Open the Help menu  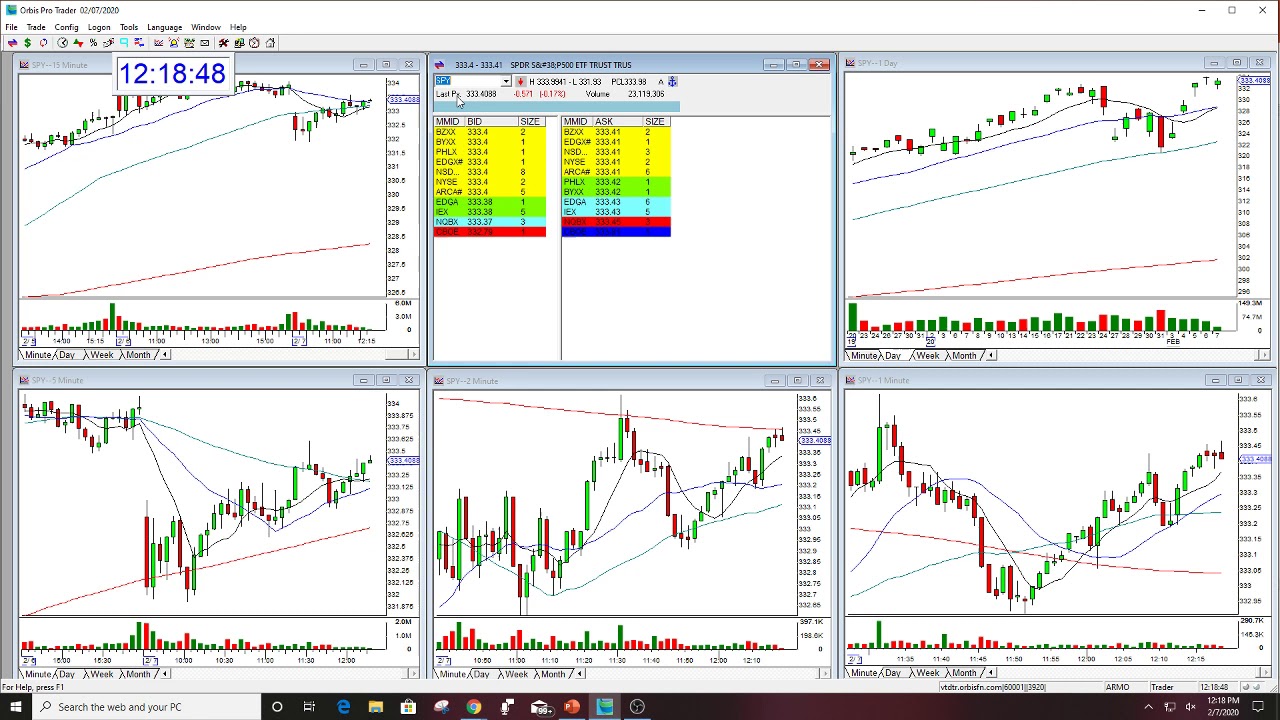click(238, 27)
